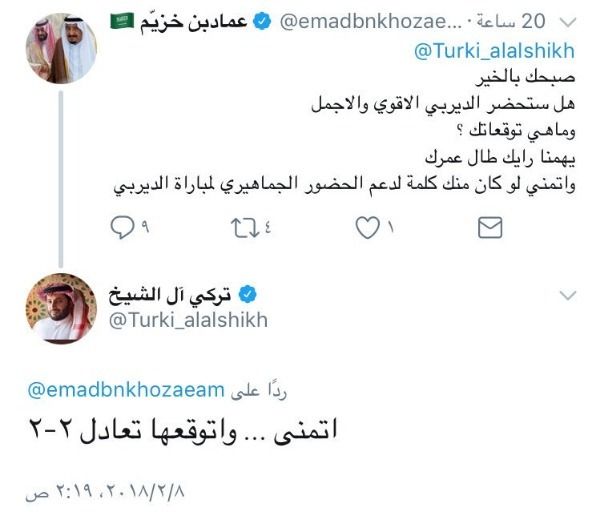Click the @Turki_alalshikh handle under the name
Viewport: 600px width, 519px height.
(x=188, y=320)
